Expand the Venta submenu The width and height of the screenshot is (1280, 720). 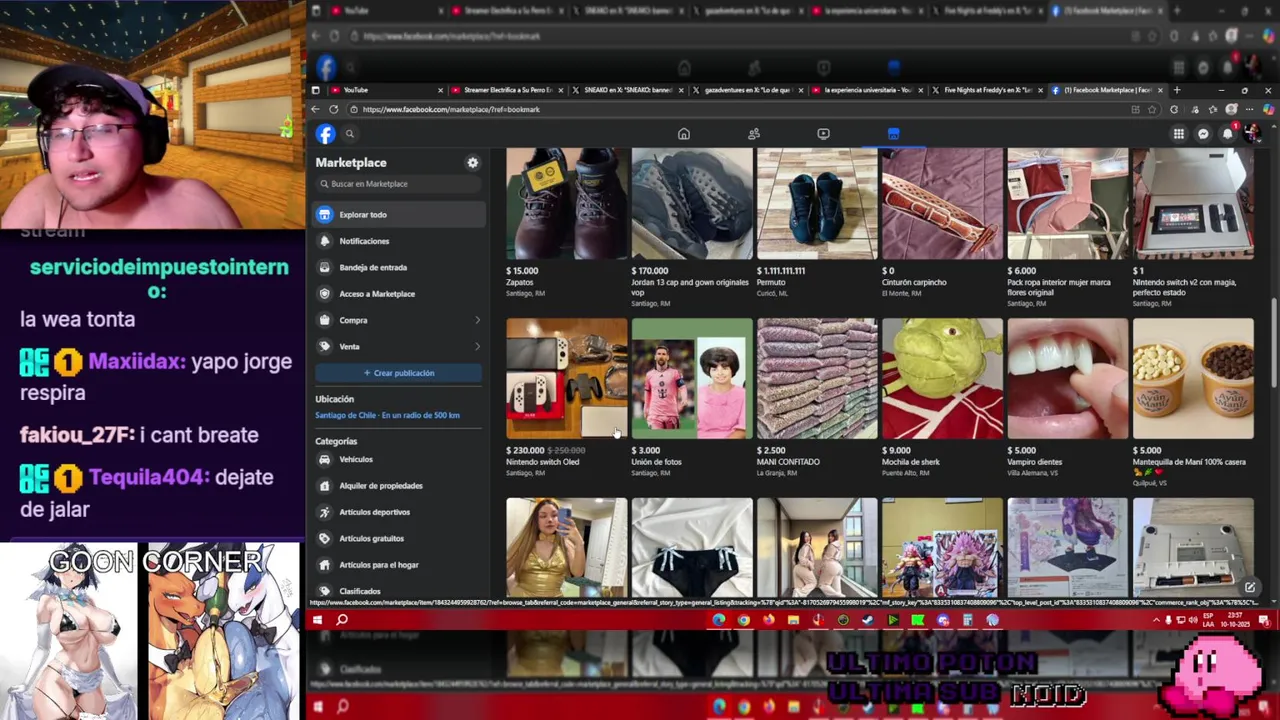click(x=477, y=347)
